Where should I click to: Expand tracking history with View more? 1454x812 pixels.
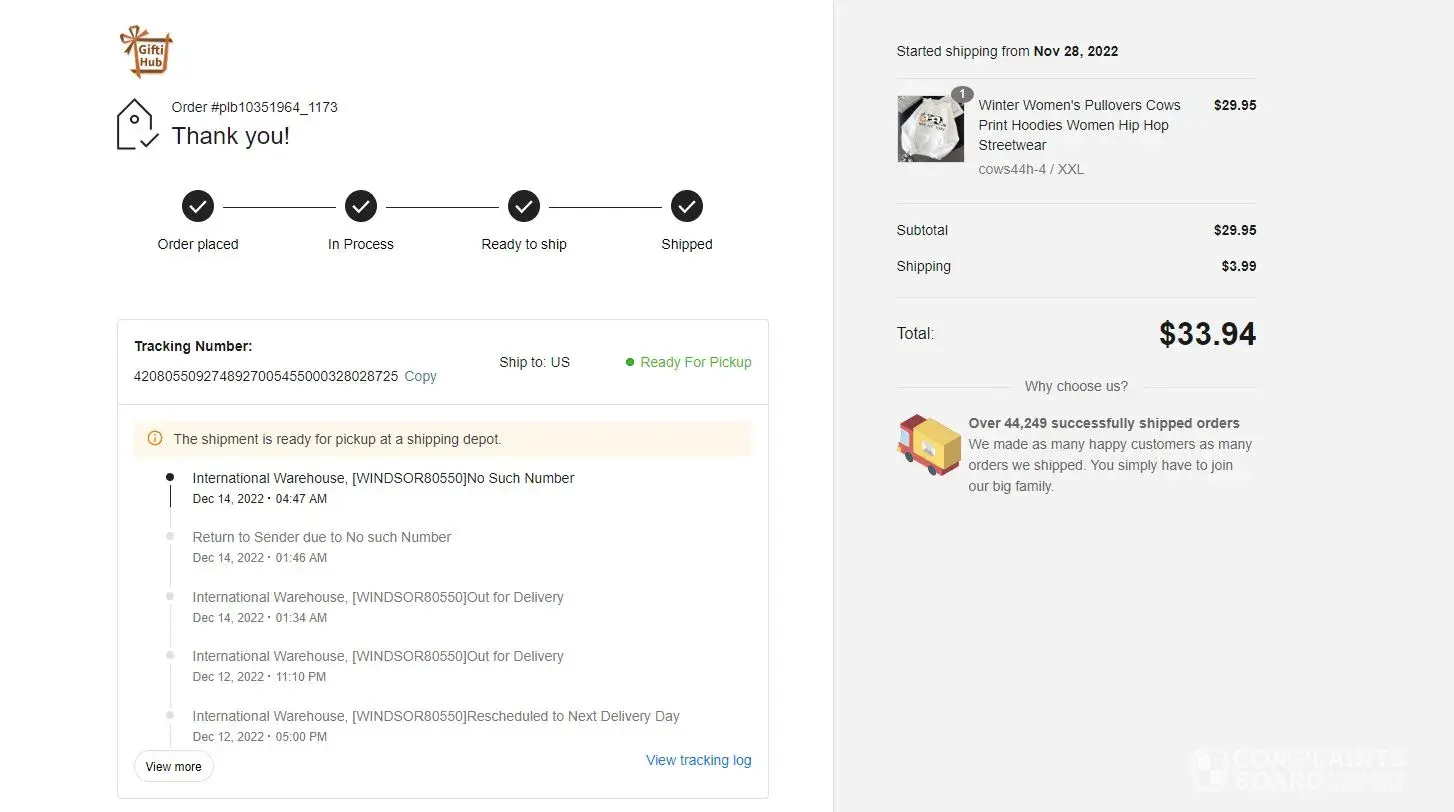point(174,767)
